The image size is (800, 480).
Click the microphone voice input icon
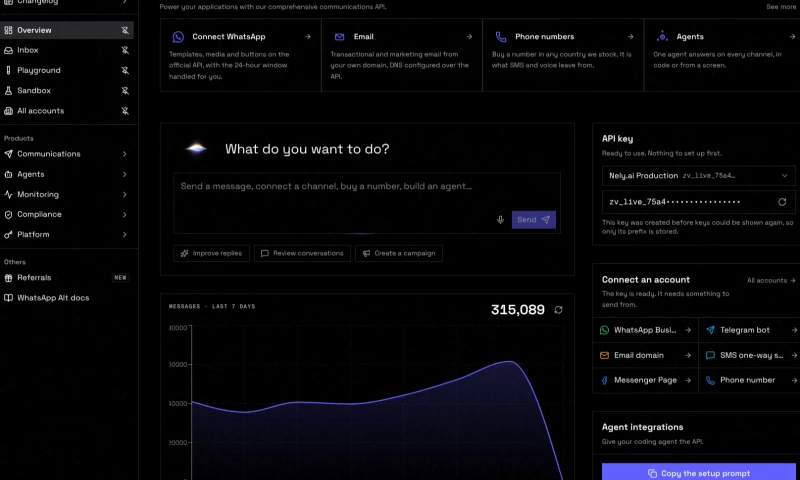coord(501,220)
